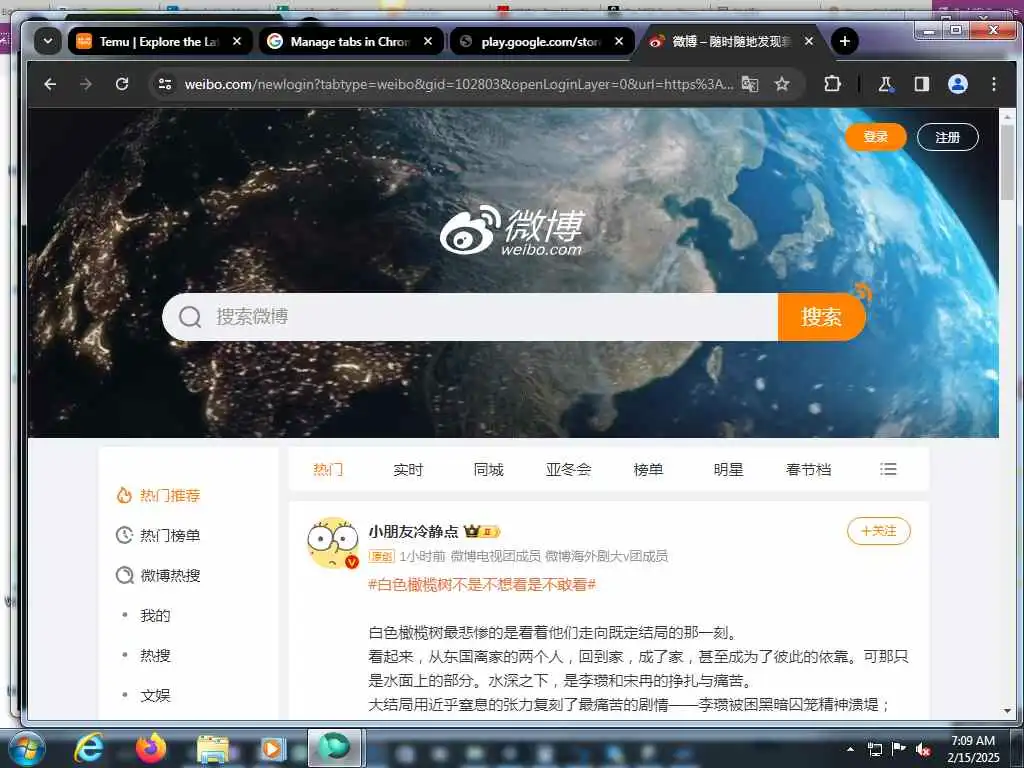1024x768 pixels.
Task: Launch Internet Explorer from taskbar
Action: 88,748
